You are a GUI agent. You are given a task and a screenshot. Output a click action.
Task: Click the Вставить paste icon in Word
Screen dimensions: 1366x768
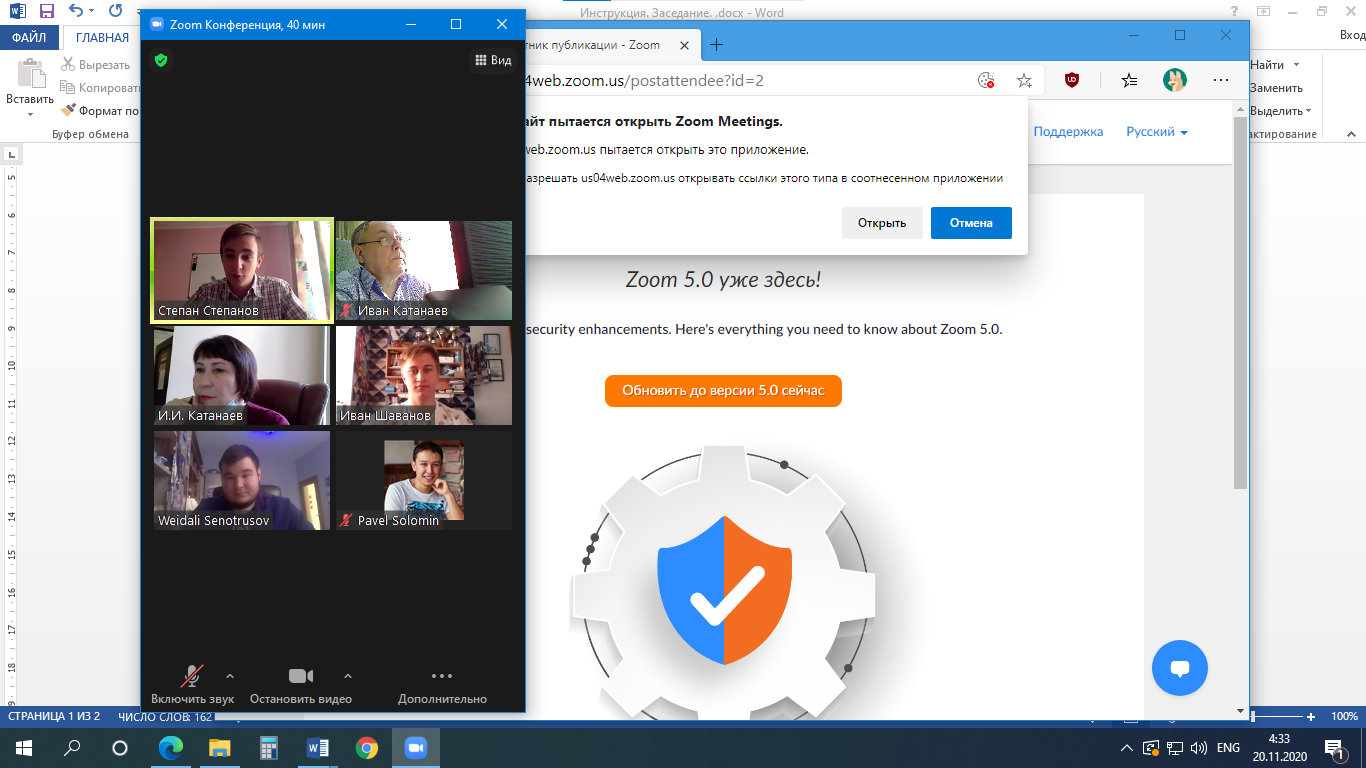(x=30, y=74)
